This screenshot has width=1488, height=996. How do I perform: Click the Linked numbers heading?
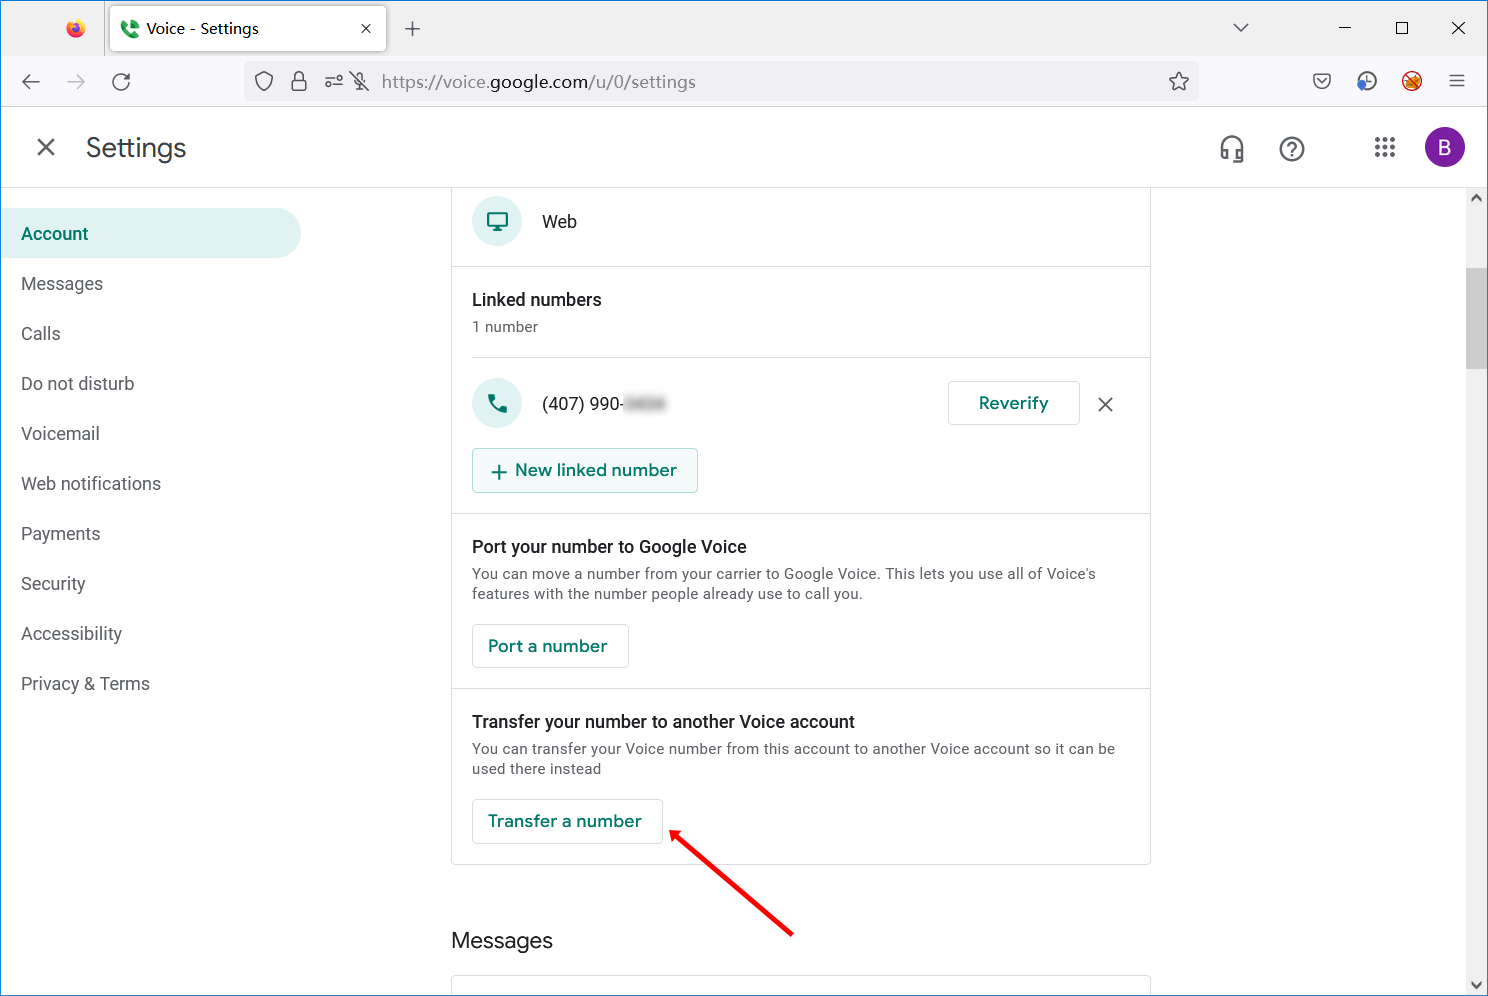click(x=537, y=300)
